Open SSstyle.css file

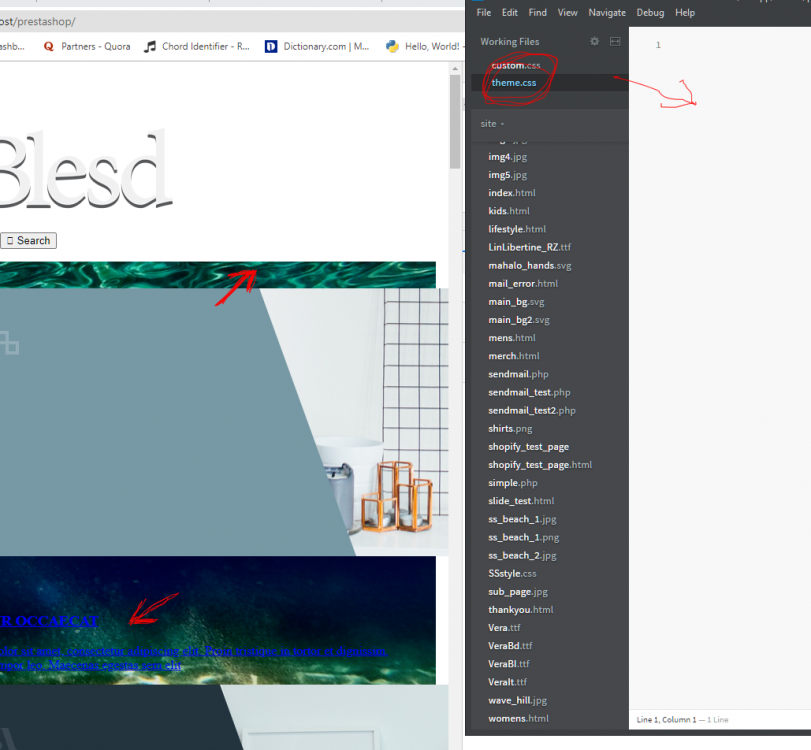512,573
